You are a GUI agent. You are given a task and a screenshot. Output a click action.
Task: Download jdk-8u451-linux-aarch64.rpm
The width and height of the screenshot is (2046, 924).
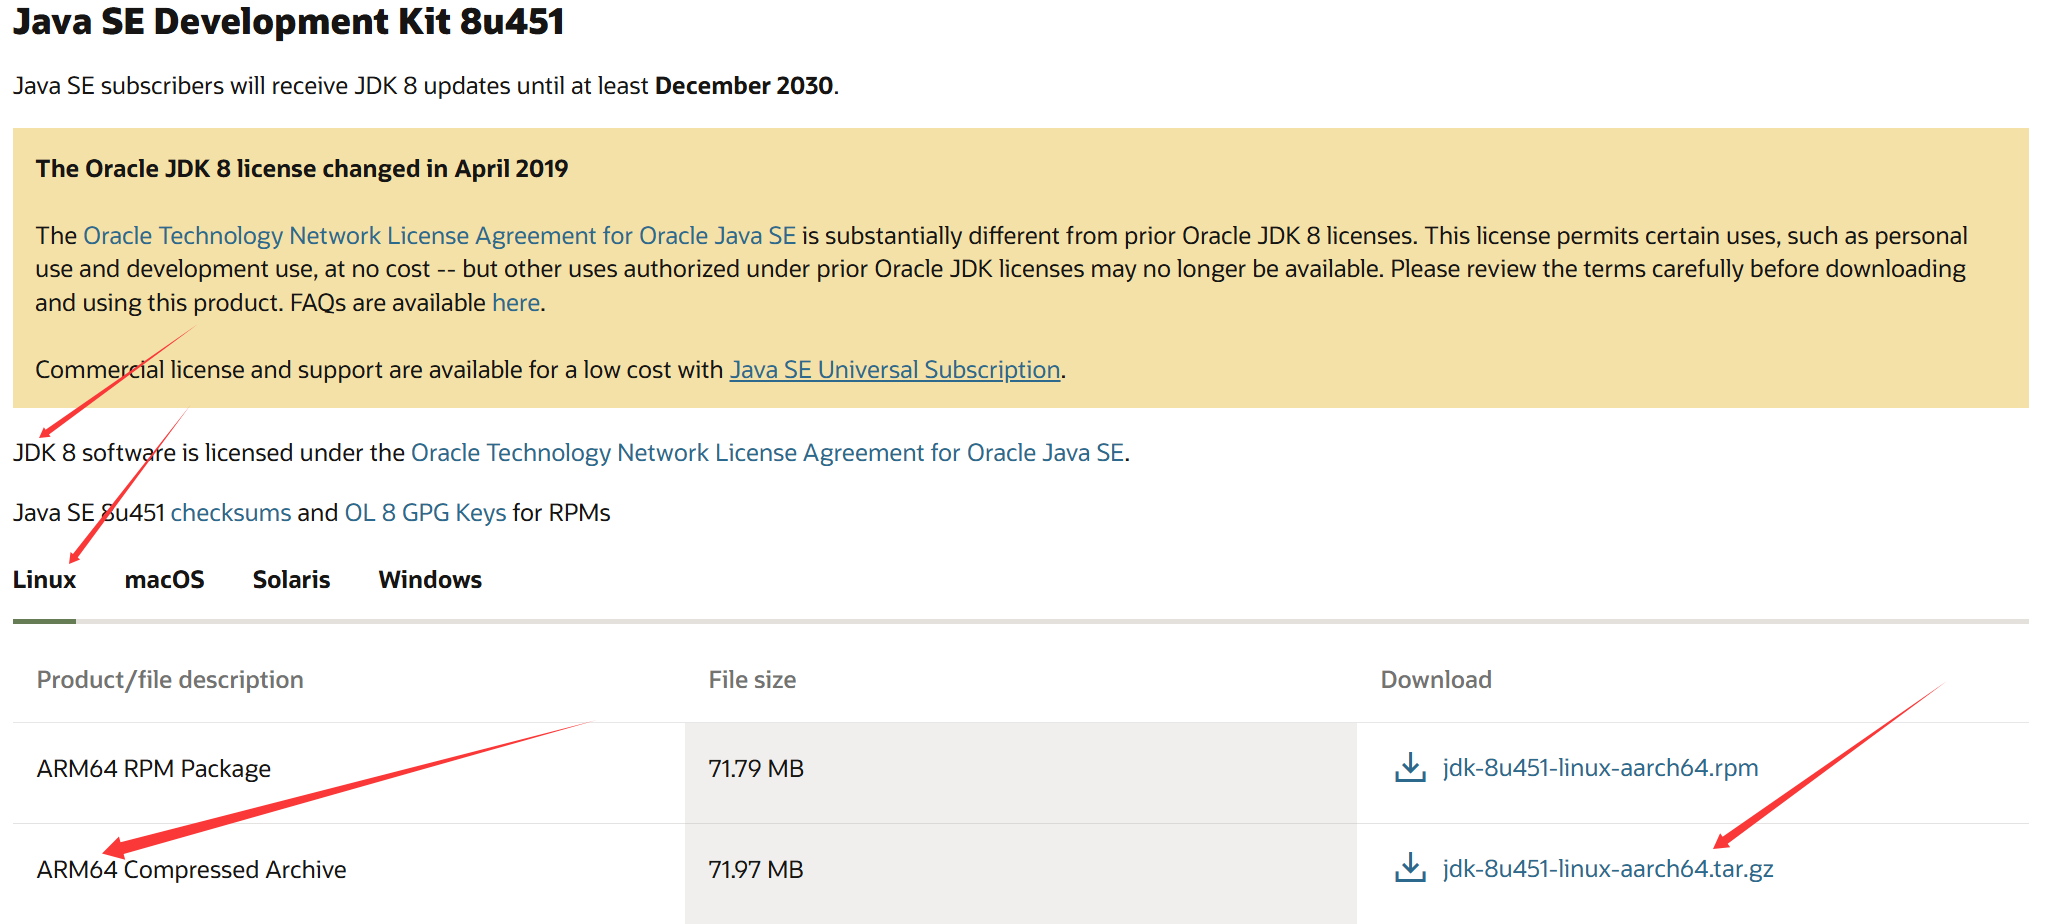coord(1600,768)
